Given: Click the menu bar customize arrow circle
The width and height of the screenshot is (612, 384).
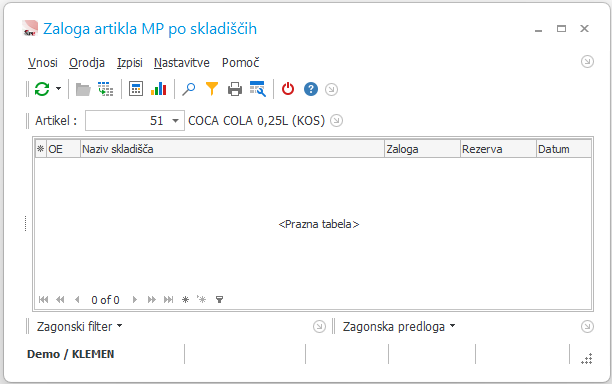Looking at the screenshot, I should [587, 62].
